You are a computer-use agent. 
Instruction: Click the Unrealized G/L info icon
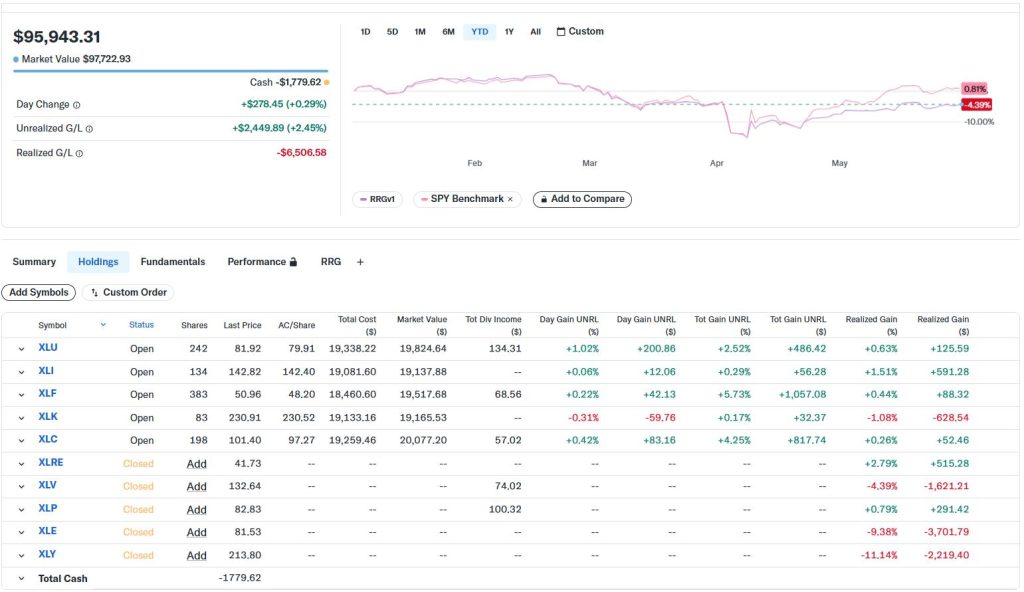point(89,129)
